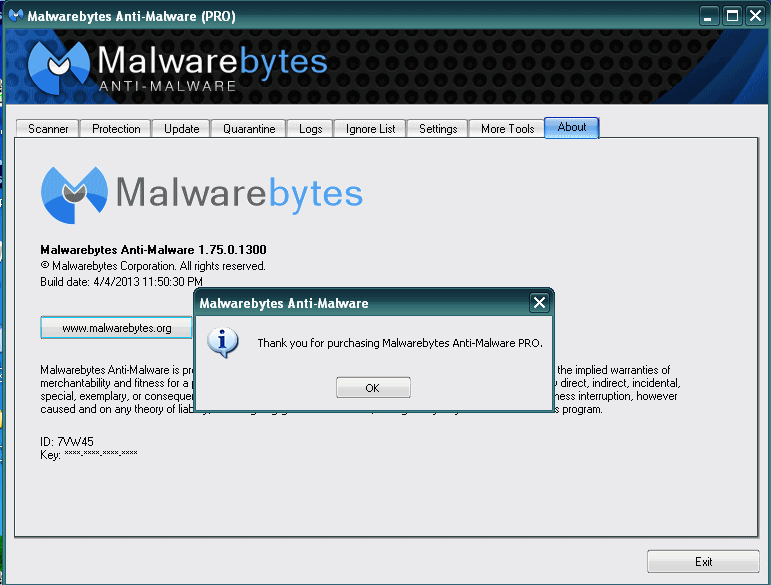Click the Thank you for purchasing message

(400, 343)
